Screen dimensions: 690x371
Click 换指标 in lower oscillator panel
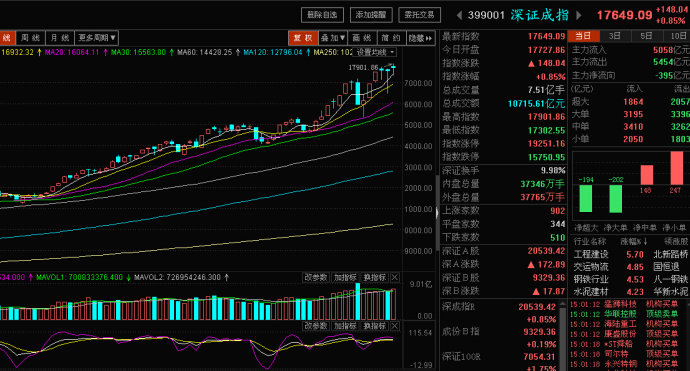374,326
